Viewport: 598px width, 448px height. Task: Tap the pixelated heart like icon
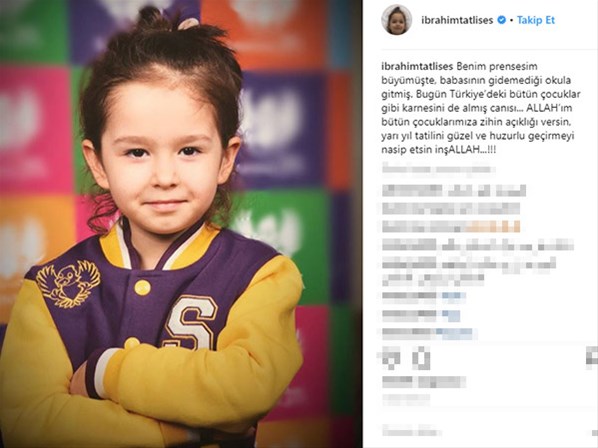391,358
